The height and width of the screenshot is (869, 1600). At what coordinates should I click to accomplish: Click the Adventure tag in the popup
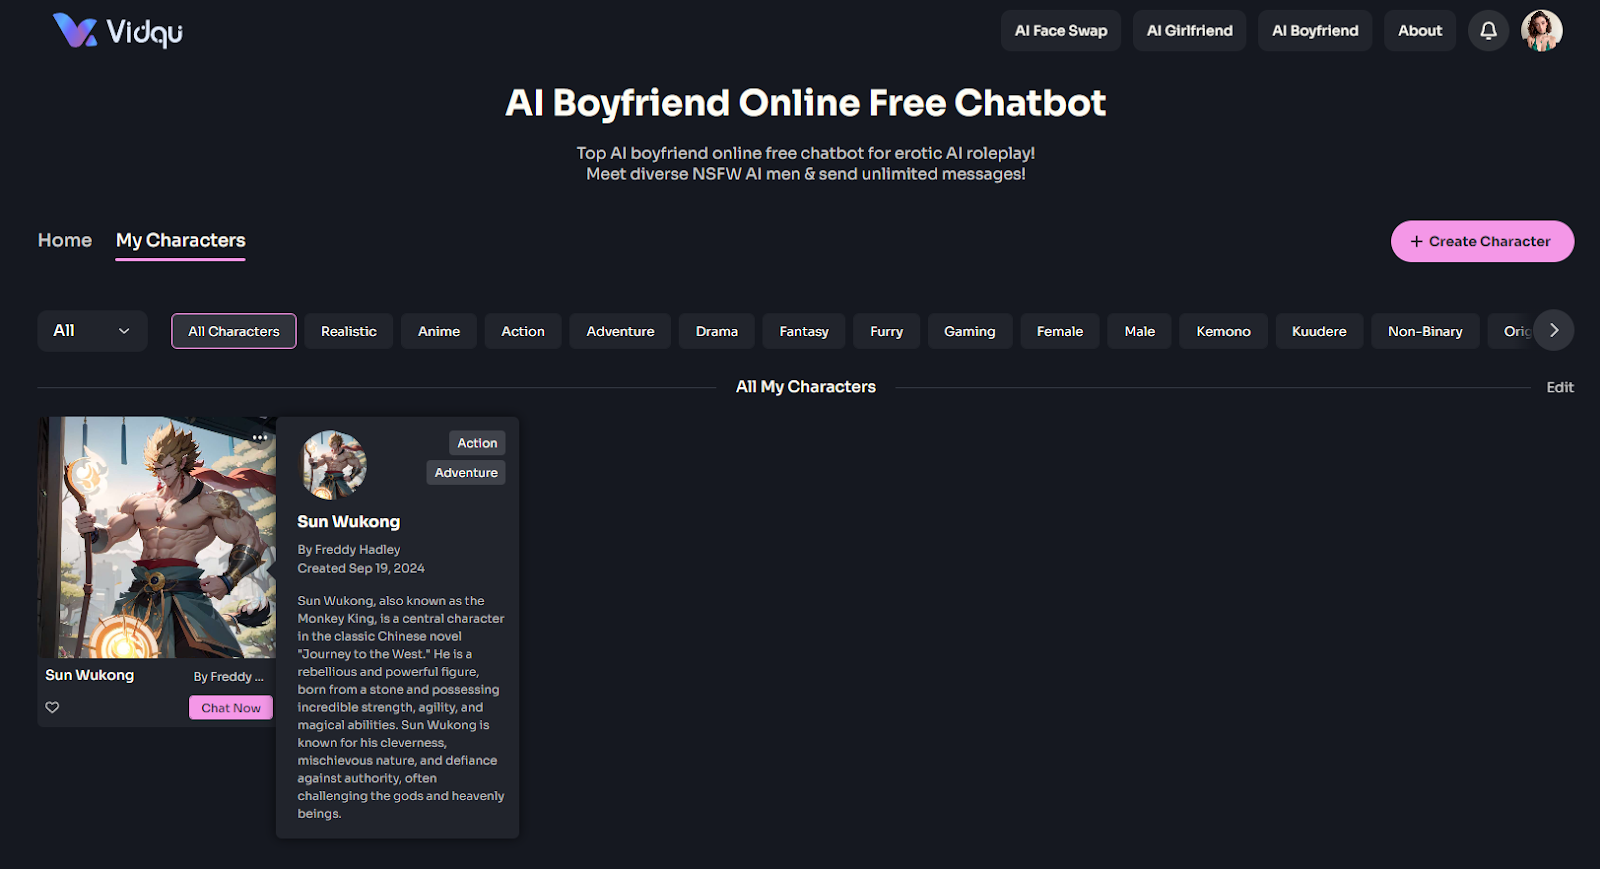466,473
